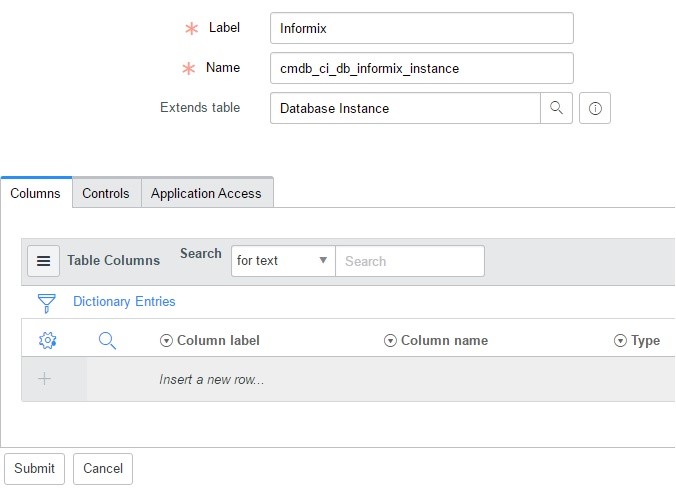Image resolution: width=676 pixels, height=492 pixels.
Task: Click the plus icon to insert row
Action: pos(44,379)
